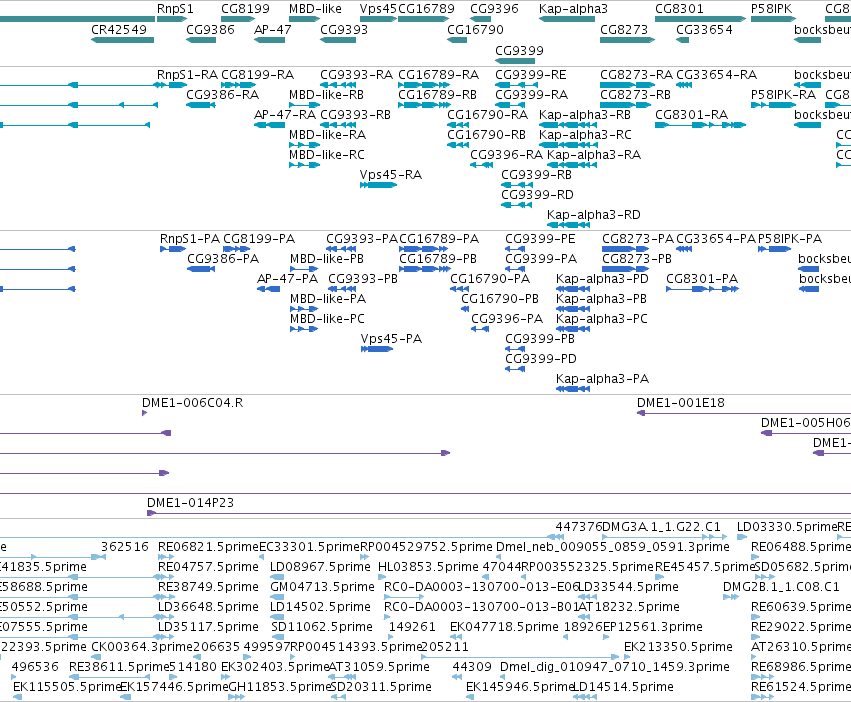Click the Kap-alpha3-RD transcript label
This screenshot has height=702, width=851.
pos(594,215)
